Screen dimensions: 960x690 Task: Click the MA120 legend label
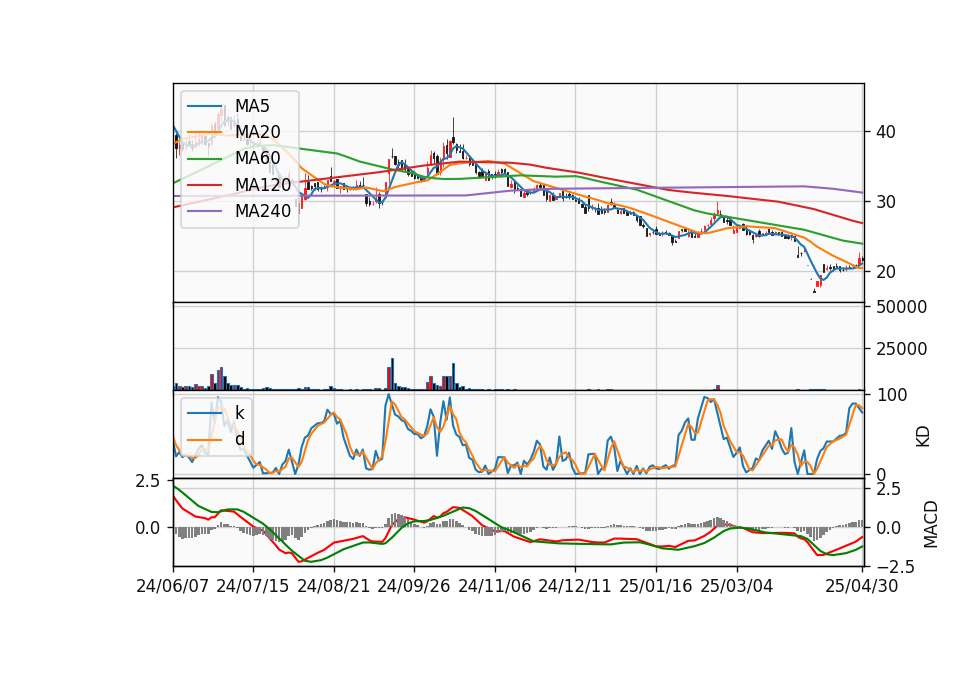tap(263, 184)
